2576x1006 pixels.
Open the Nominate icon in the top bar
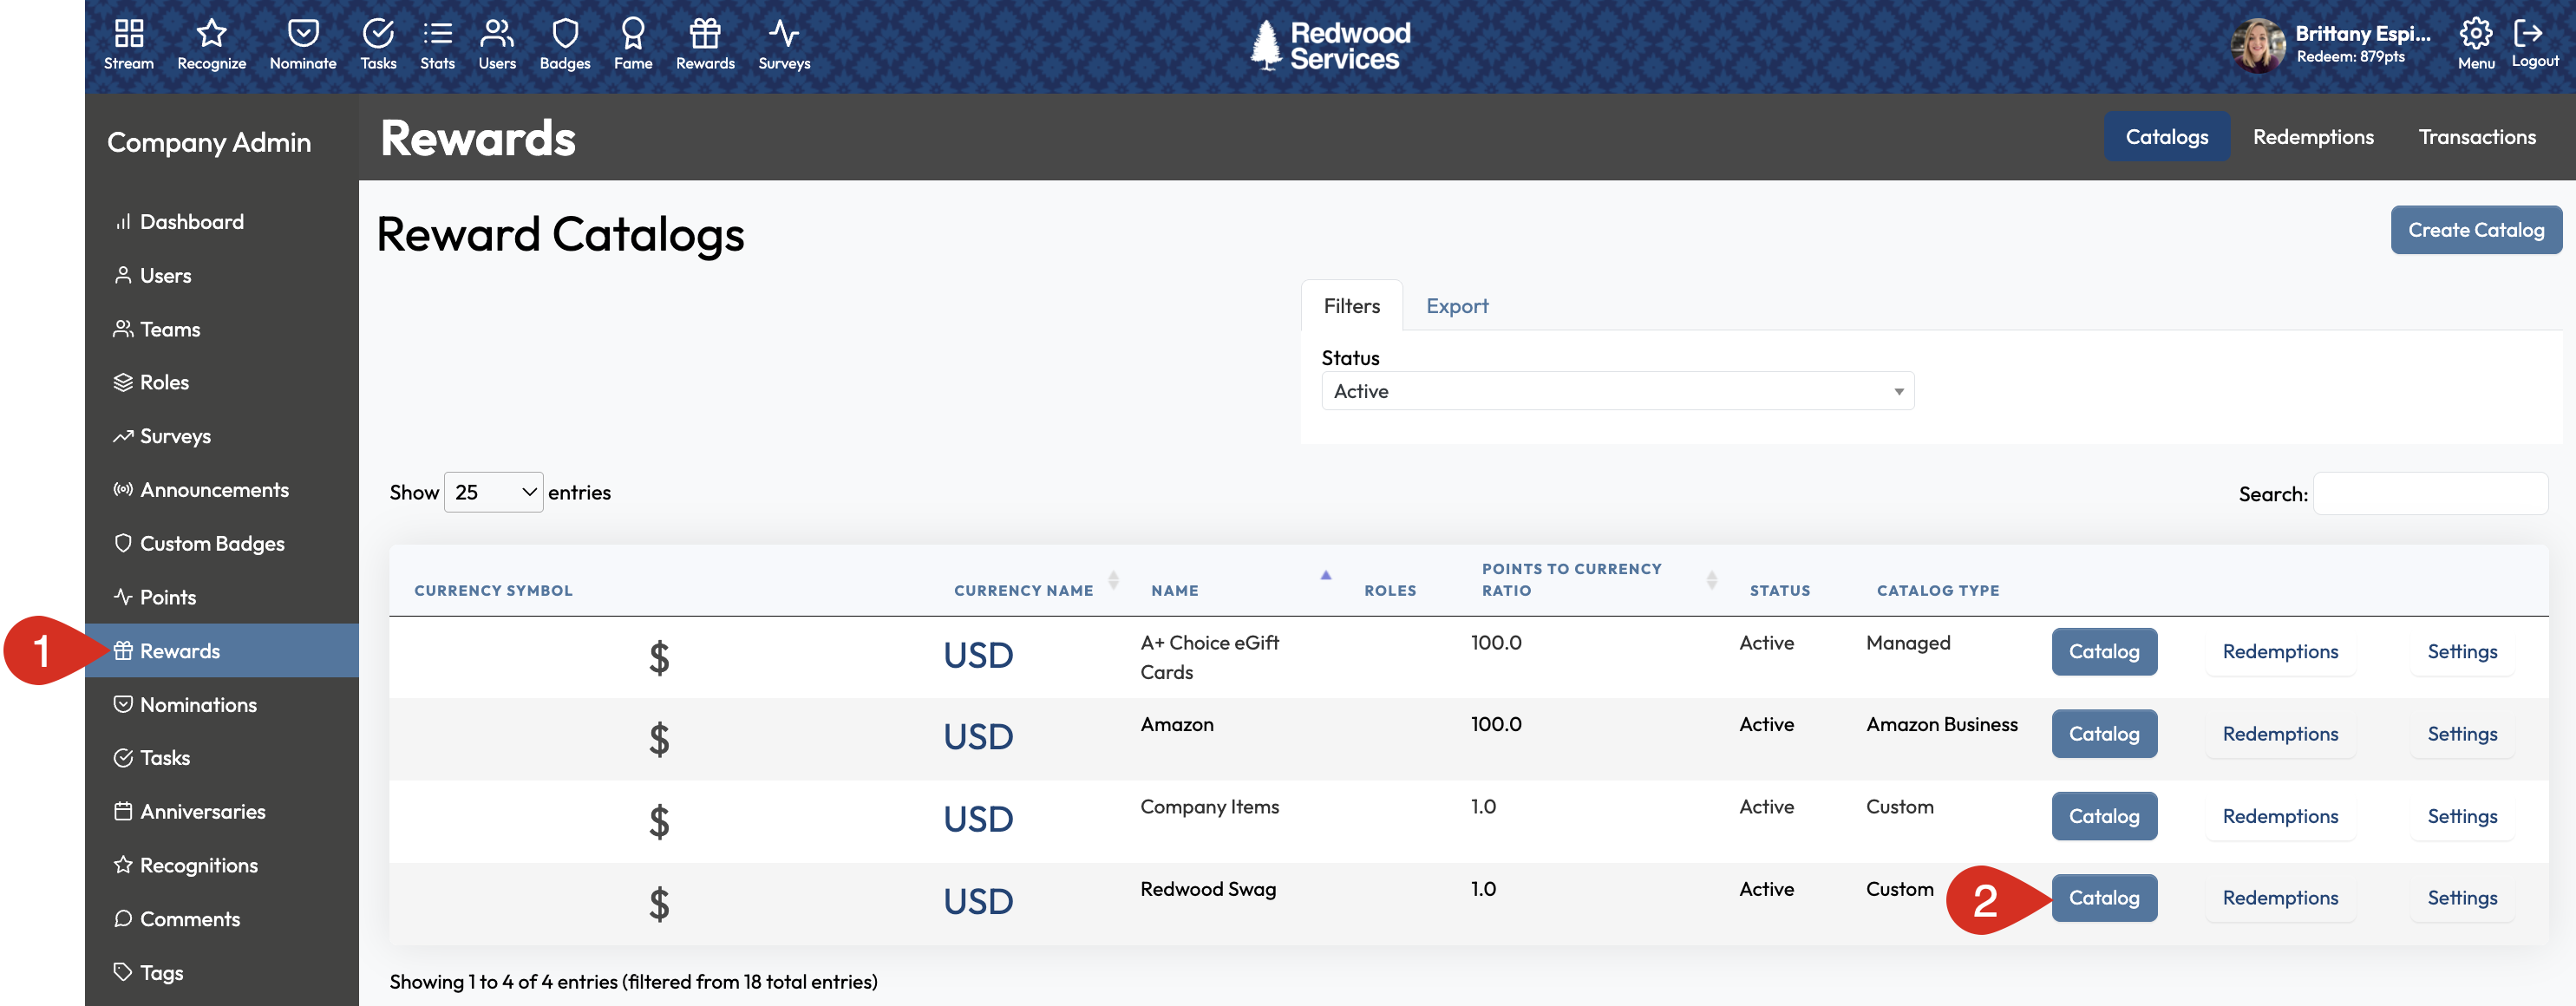pyautogui.click(x=302, y=42)
